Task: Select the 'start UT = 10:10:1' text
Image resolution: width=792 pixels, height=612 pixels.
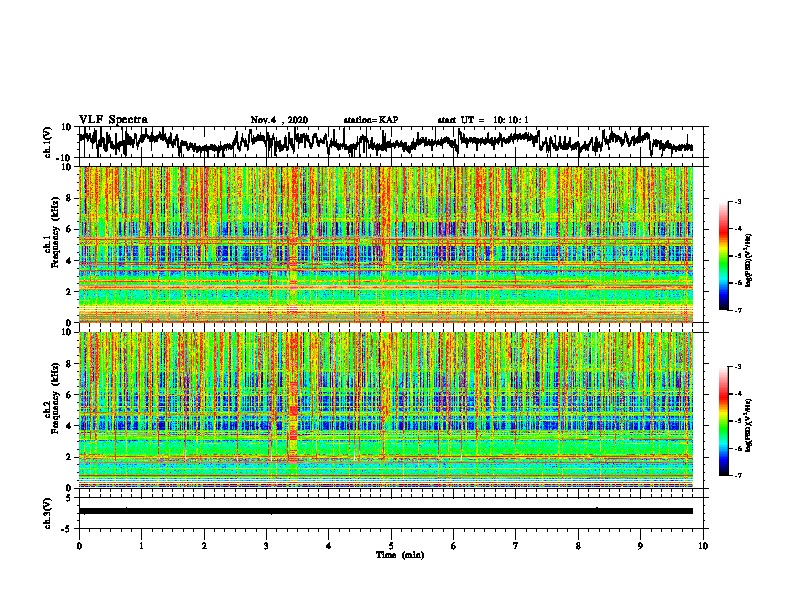Action: tap(483, 120)
